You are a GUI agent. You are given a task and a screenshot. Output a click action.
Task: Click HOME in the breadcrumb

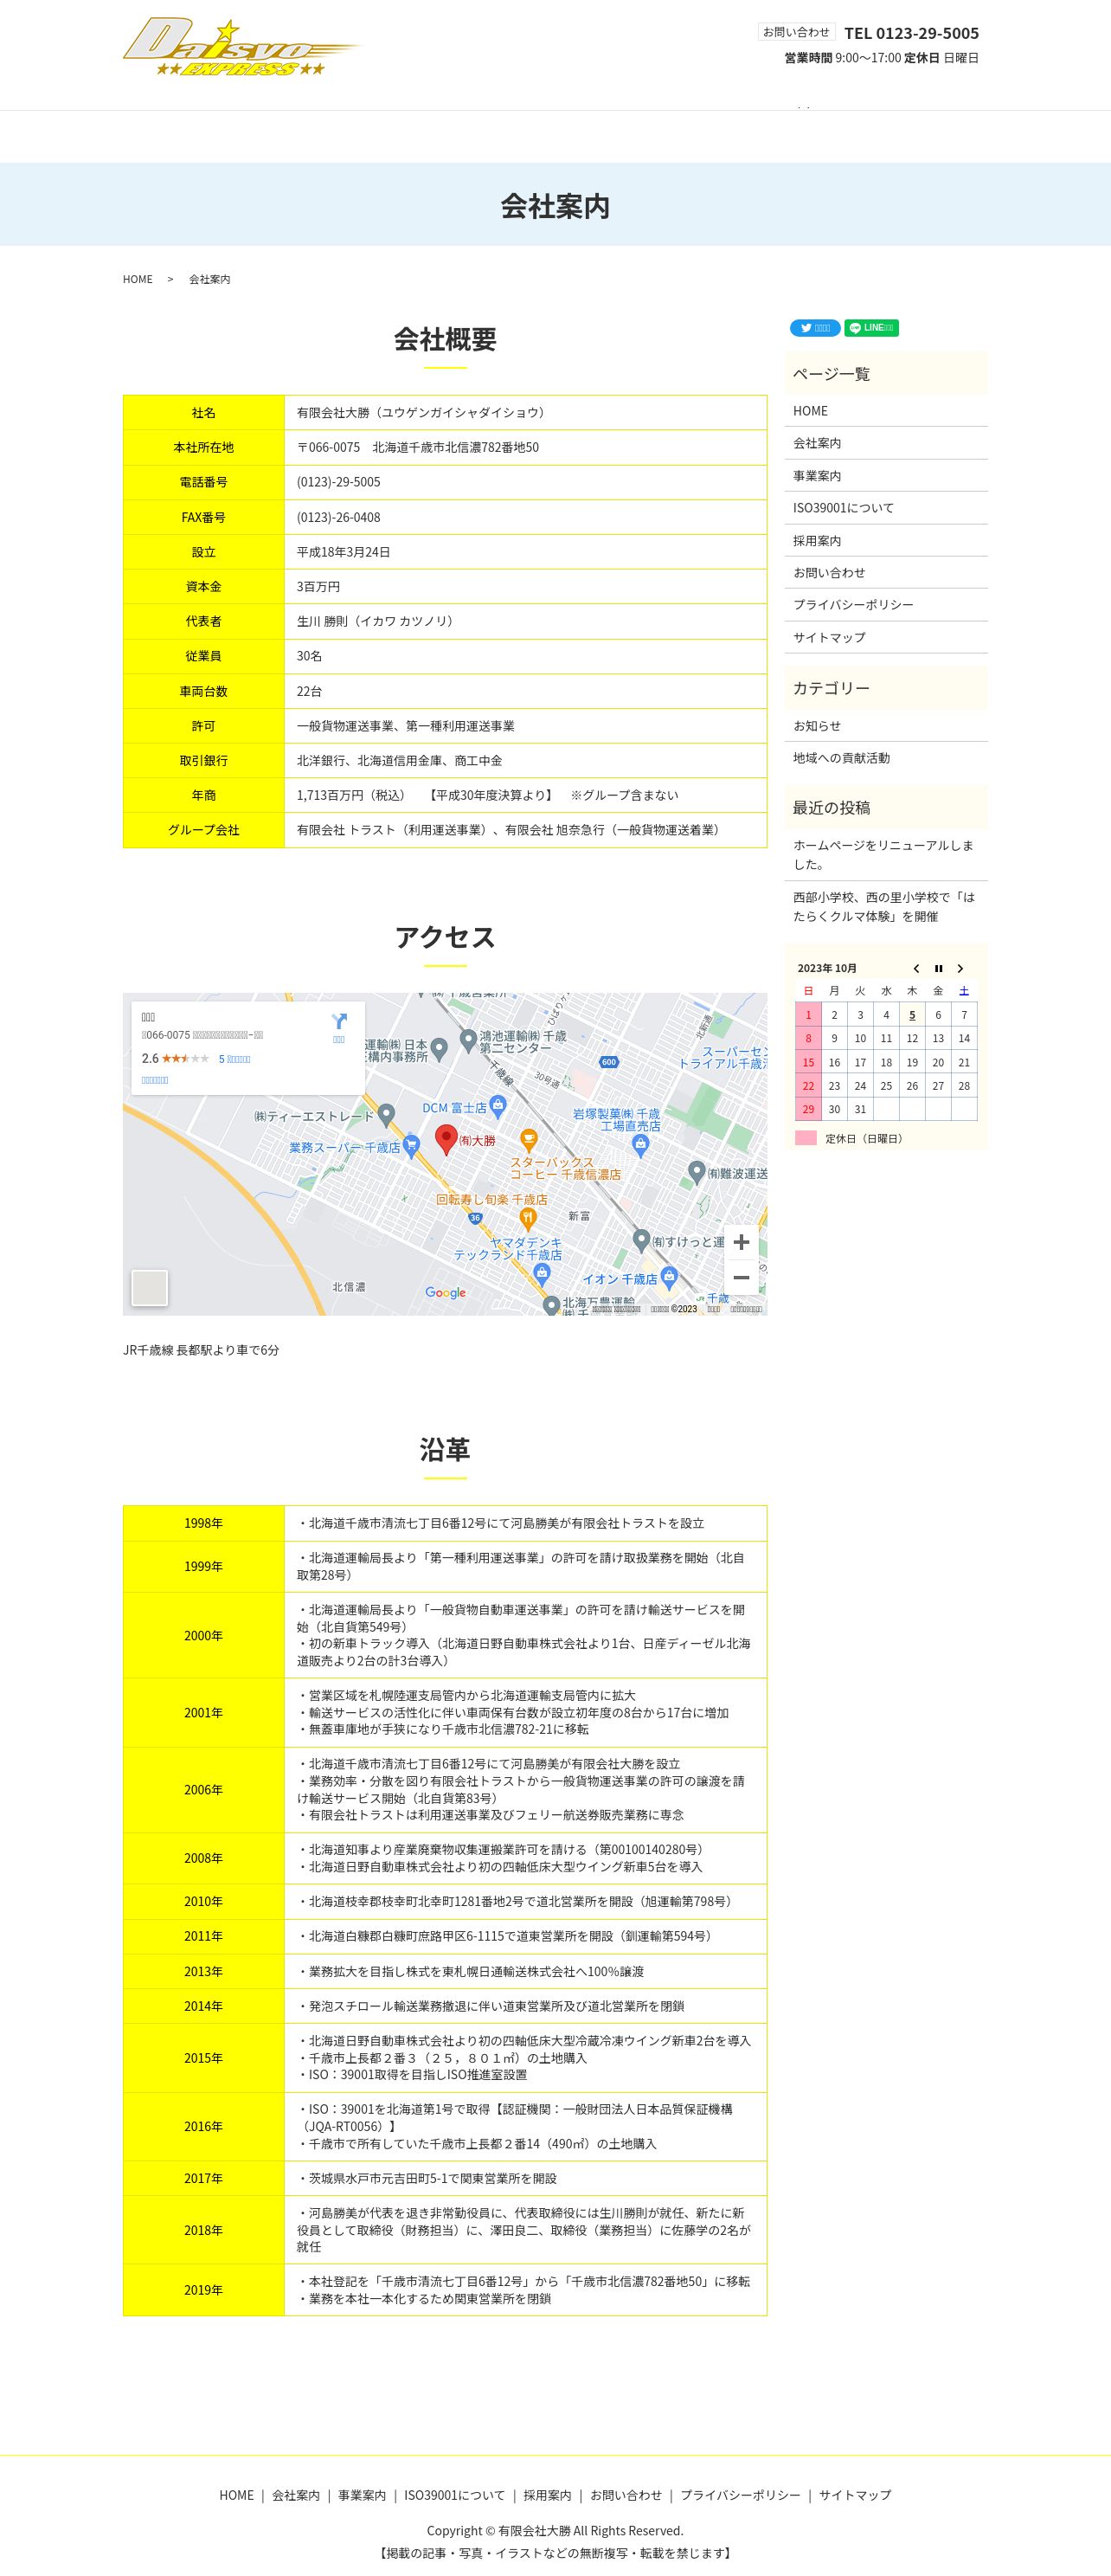[x=138, y=279]
